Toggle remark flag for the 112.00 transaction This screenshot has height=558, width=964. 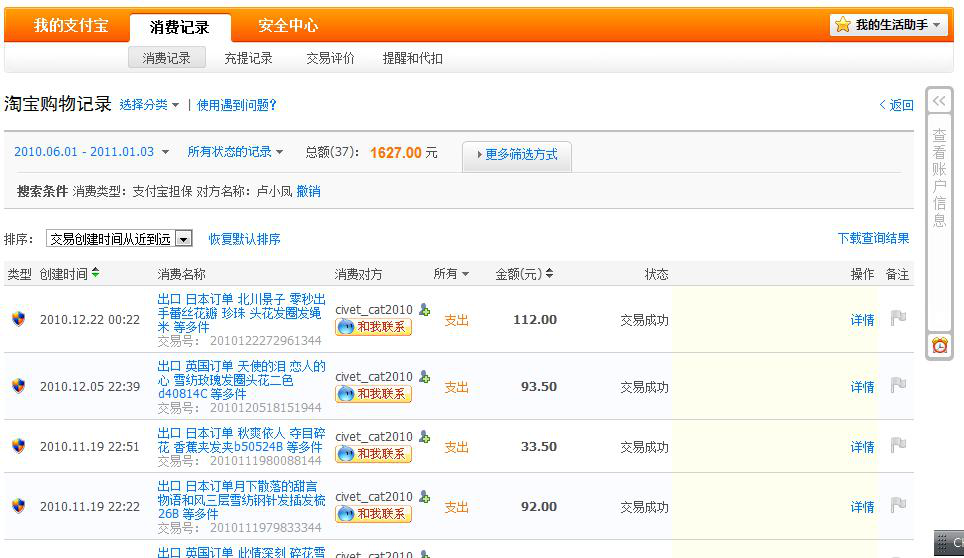tap(898, 318)
